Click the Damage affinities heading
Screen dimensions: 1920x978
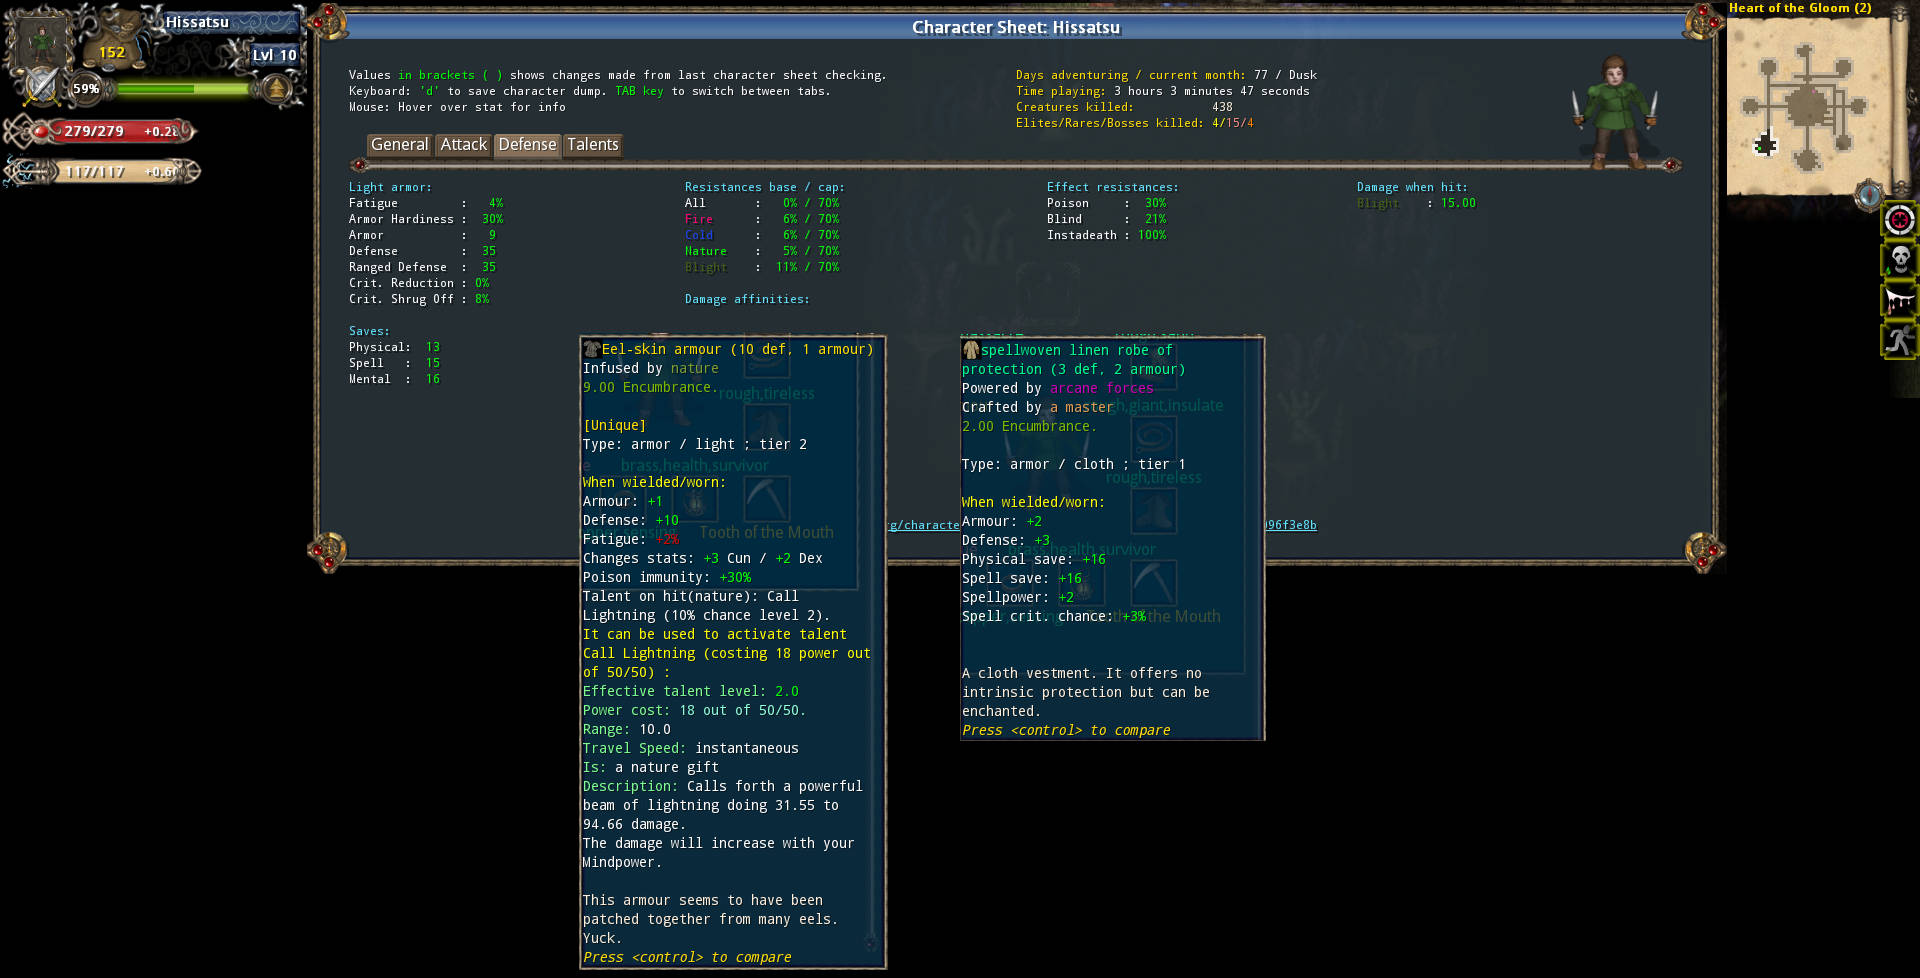(747, 299)
